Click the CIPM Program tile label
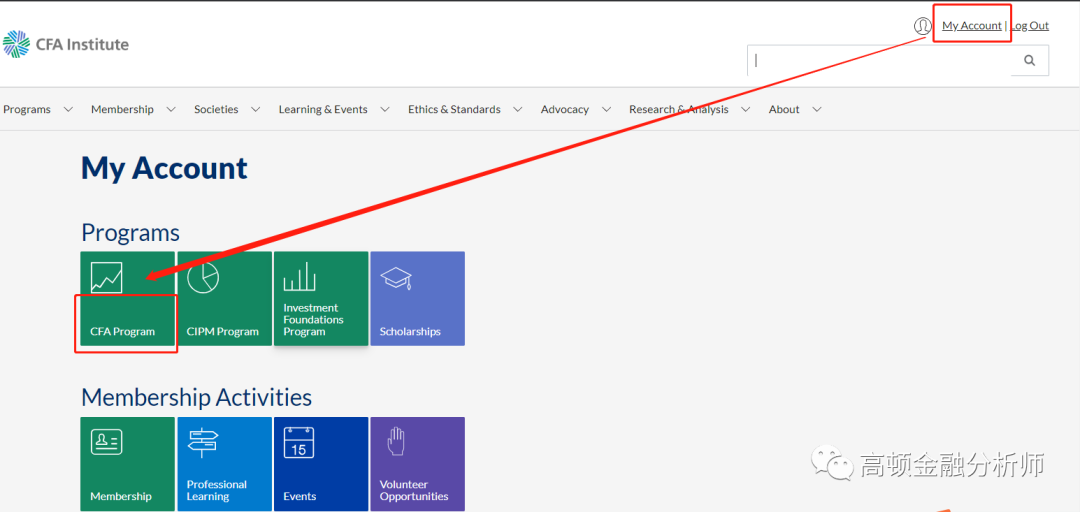 222,331
